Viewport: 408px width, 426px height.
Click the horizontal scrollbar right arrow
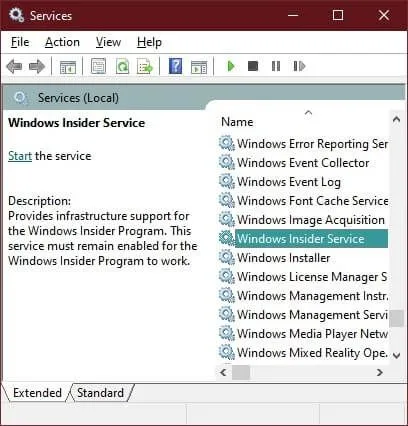coord(380,372)
